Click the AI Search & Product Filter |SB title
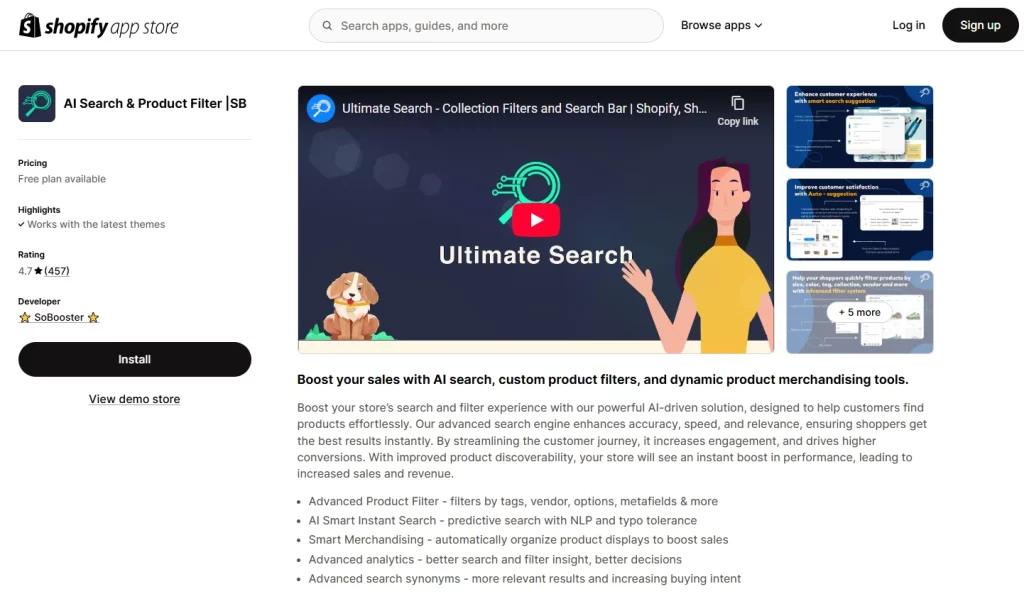Image resolution: width=1024 pixels, height=606 pixels. (155, 103)
